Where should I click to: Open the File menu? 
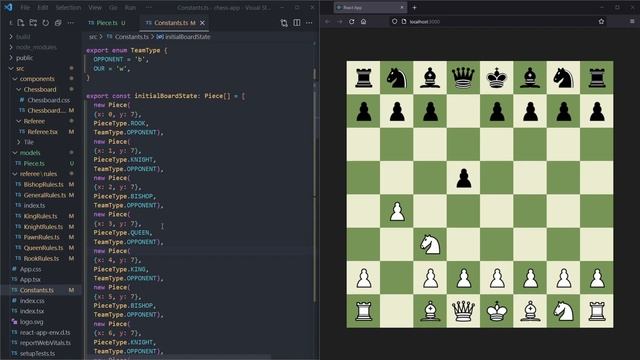click(x=25, y=7)
